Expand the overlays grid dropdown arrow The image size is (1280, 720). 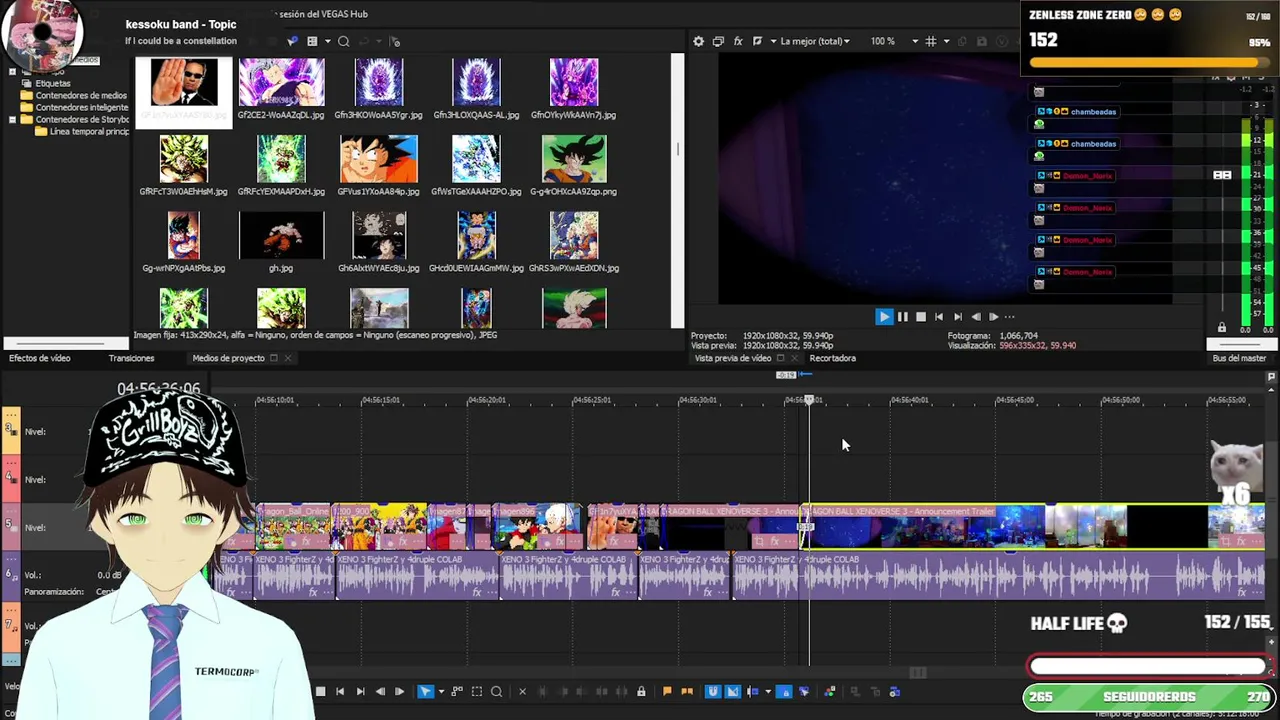[945, 41]
